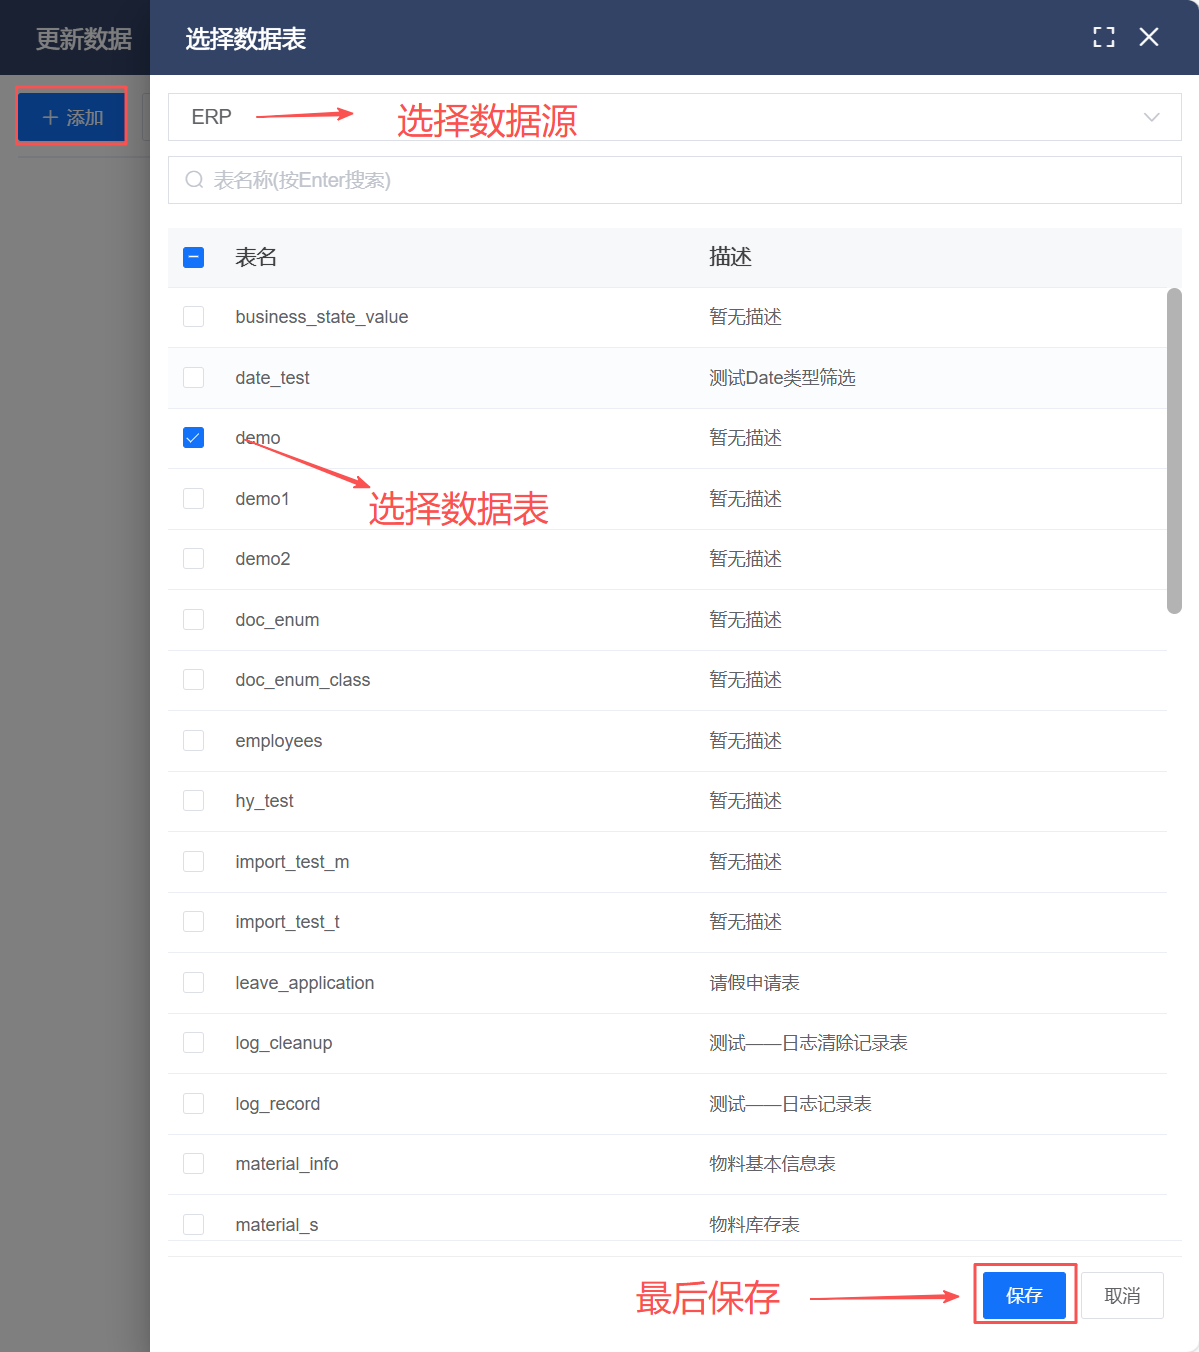Click the table name search input field
Screen dimensions: 1199x1352
680,180
